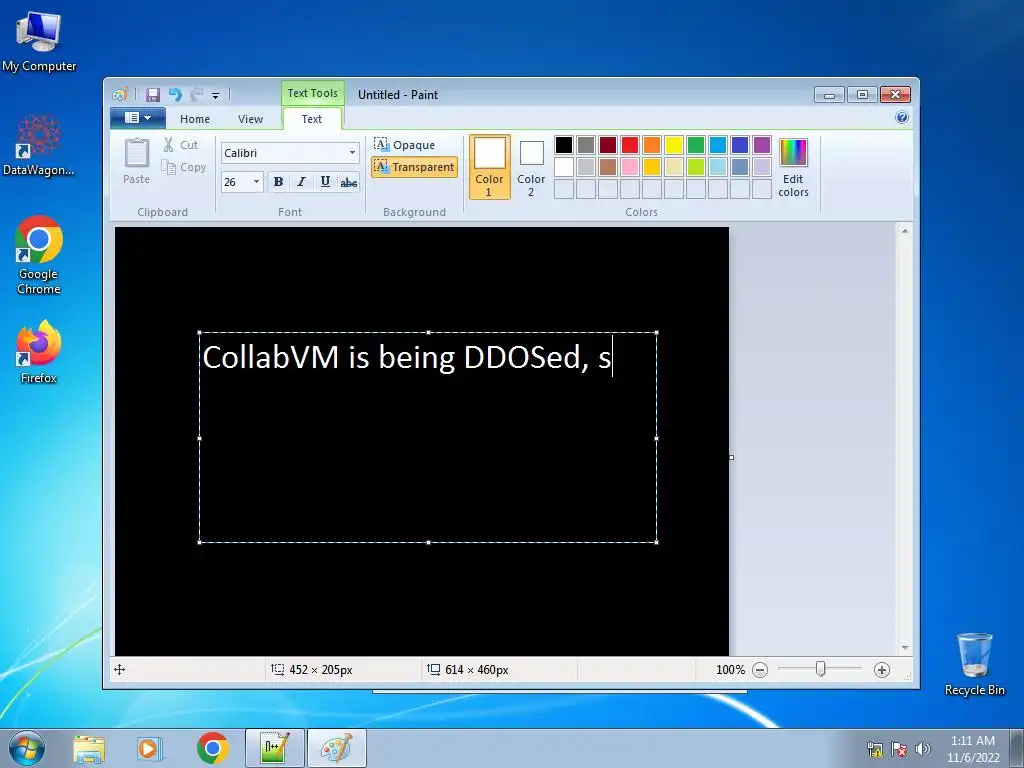Open Google Chrome desktop shortcut
The width and height of the screenshot is (1024, 768).
click(x=39, y=255)
